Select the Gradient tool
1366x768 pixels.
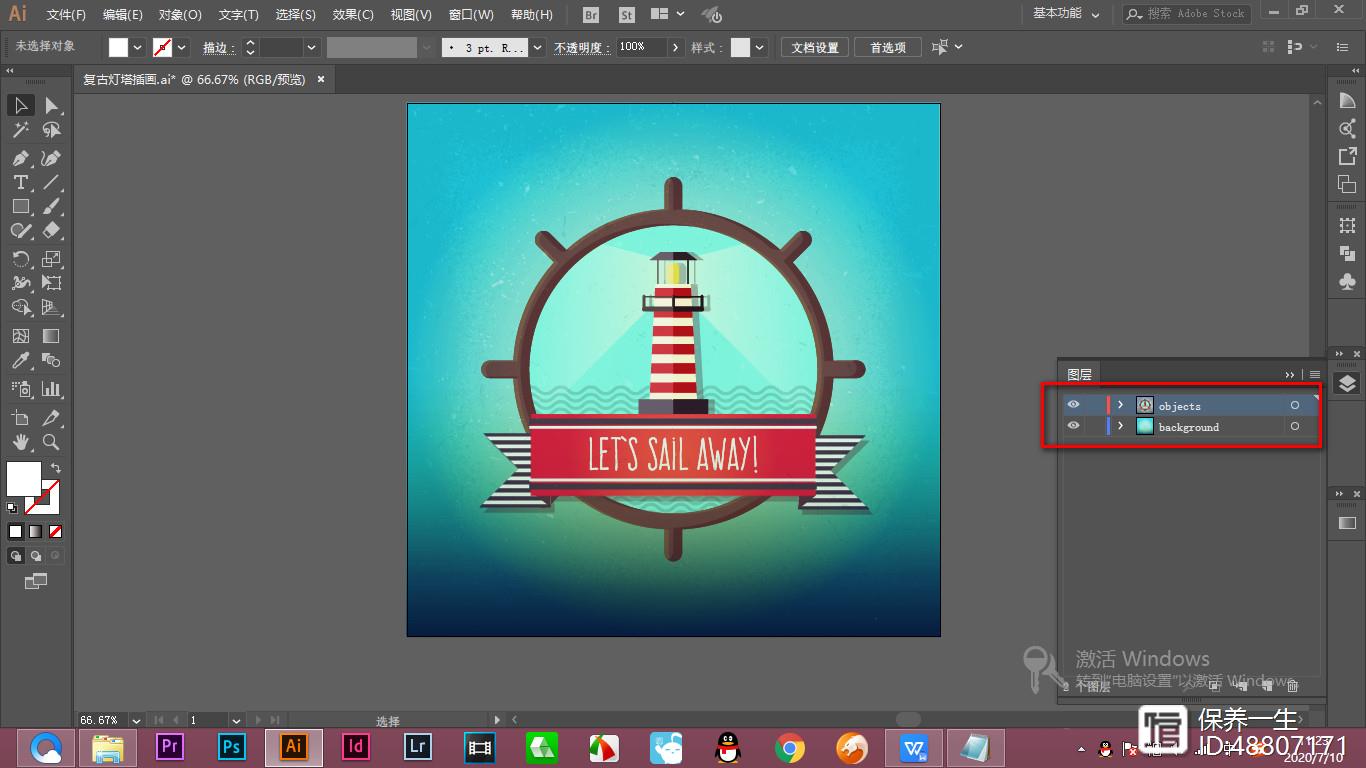pos(51,336)
